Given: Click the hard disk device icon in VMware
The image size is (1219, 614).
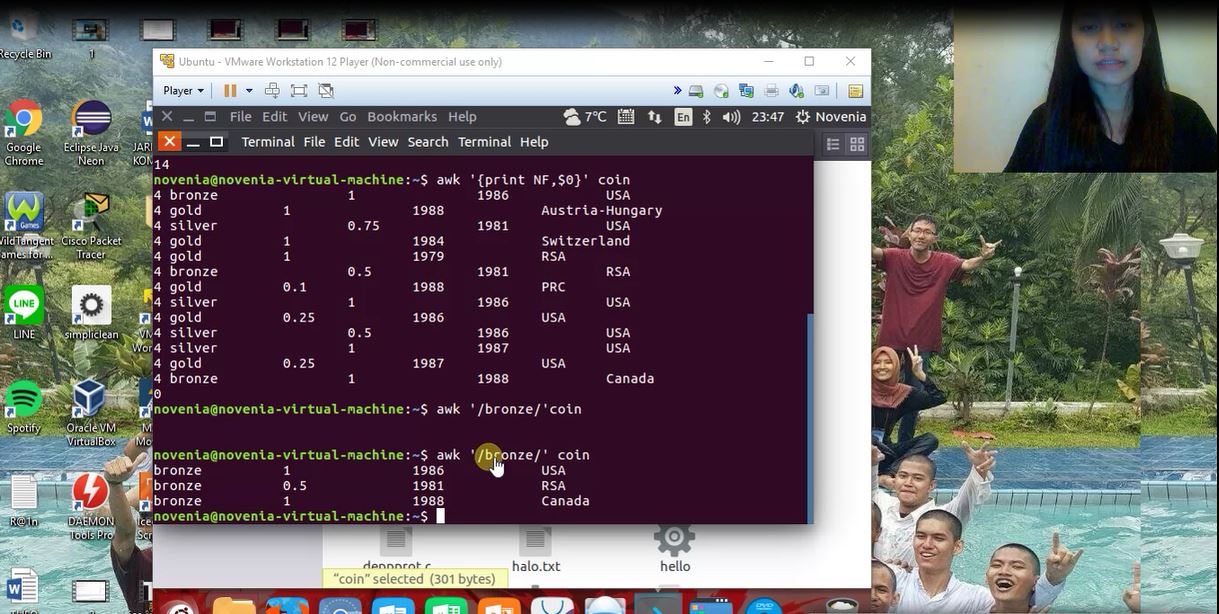Looking at the screenshot, I should tap(696, 90).
